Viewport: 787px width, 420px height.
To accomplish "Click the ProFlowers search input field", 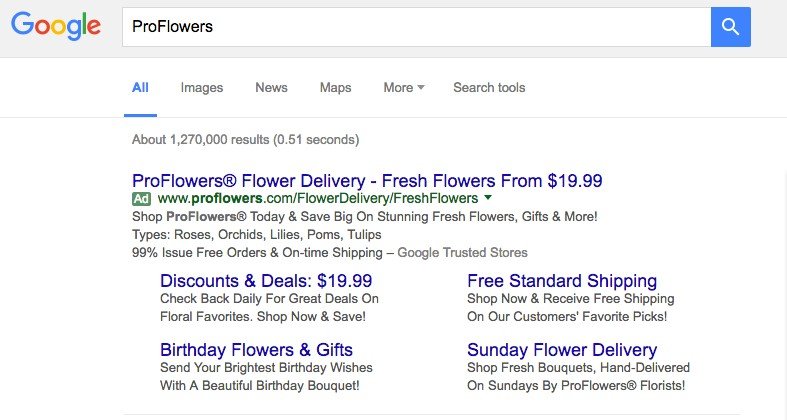I will (x=417, y=27).
